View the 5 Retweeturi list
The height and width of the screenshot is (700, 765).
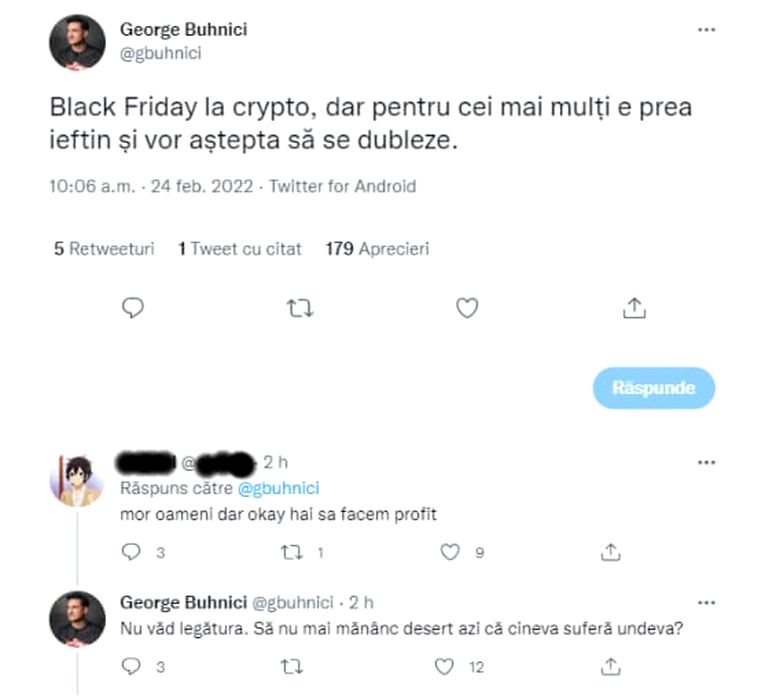tap(104, 248)
